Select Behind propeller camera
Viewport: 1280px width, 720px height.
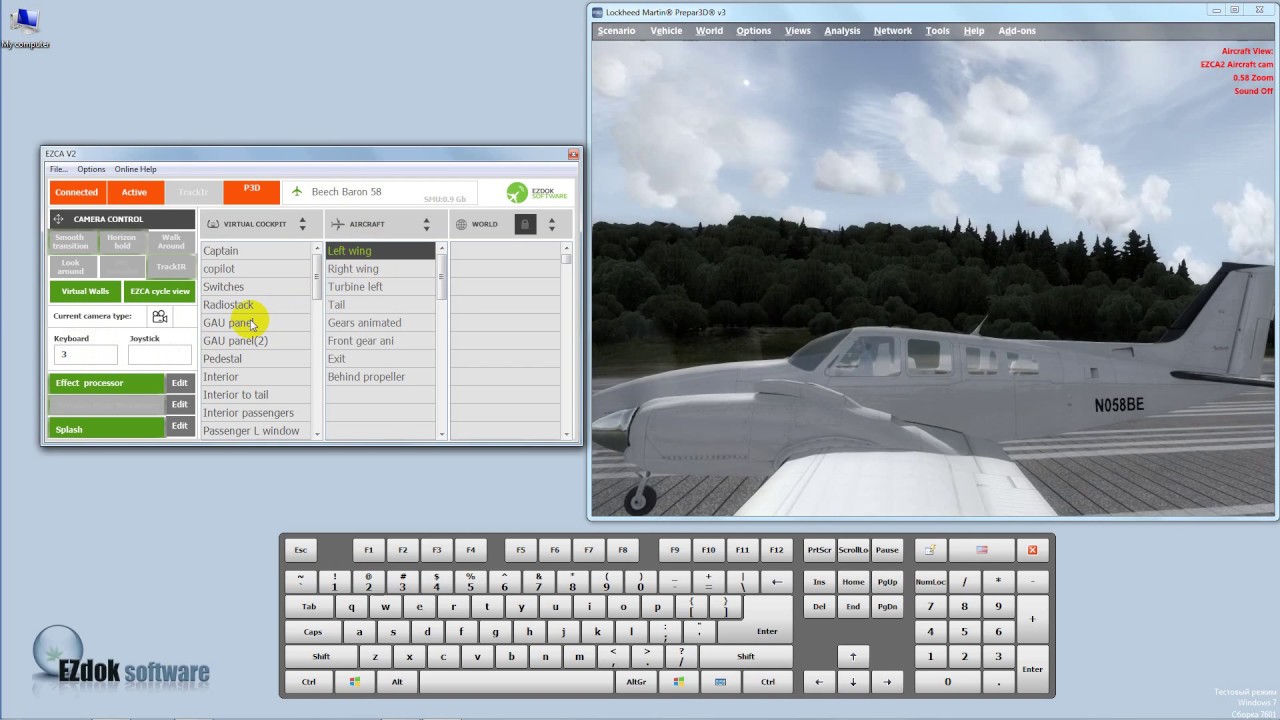(x=380, y=377)
